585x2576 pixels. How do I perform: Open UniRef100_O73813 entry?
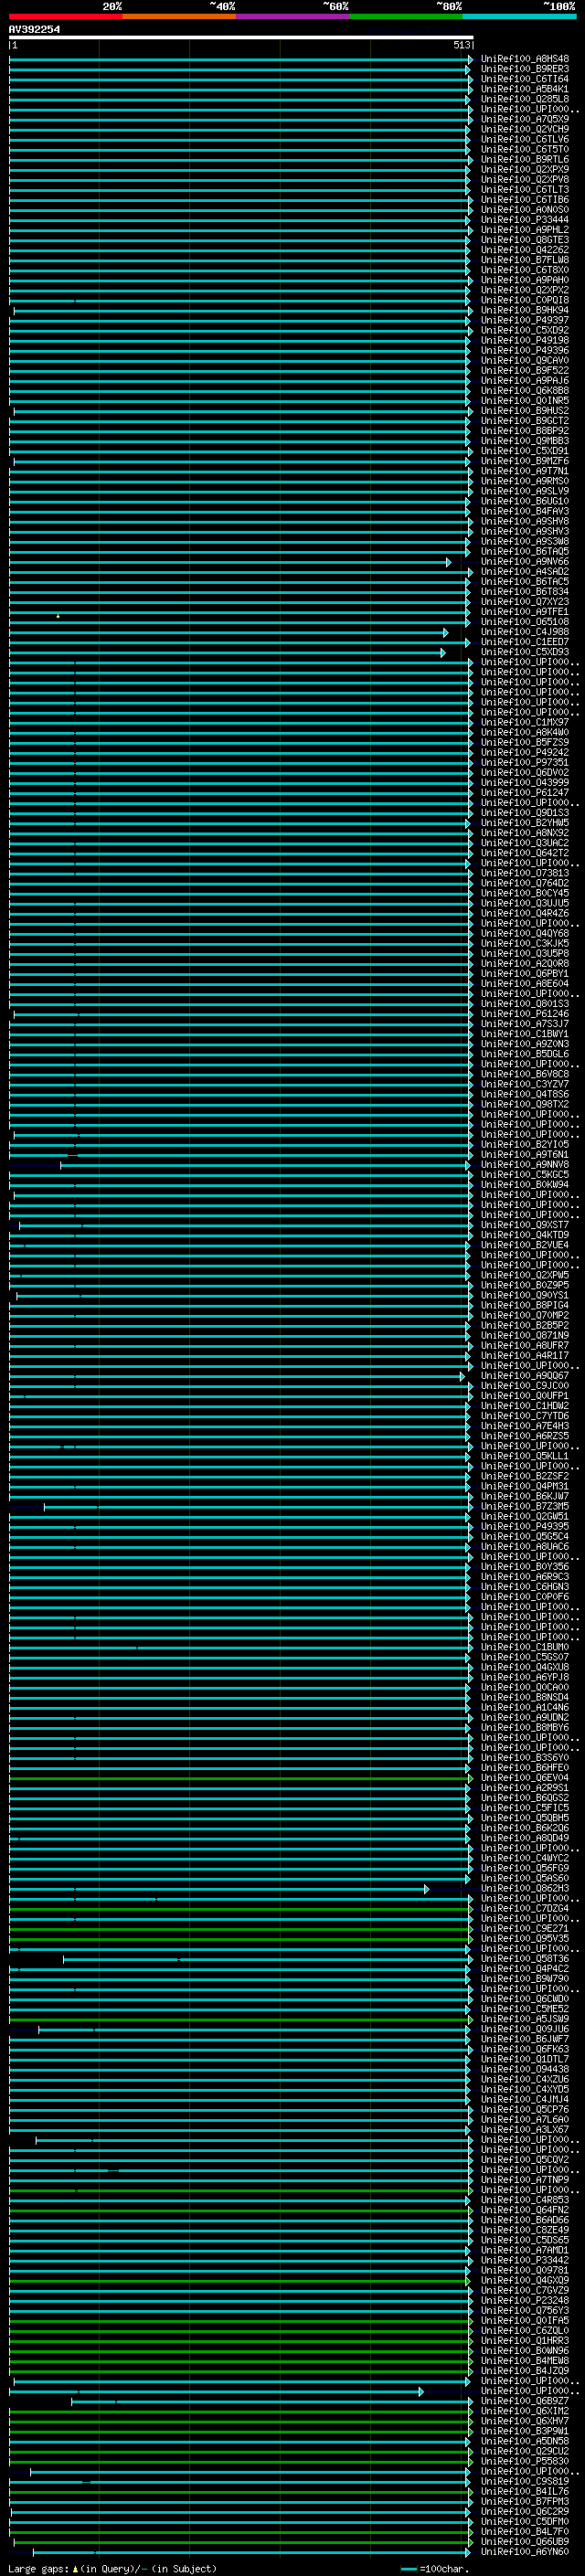pyautogui.click(x=525, y=873)
